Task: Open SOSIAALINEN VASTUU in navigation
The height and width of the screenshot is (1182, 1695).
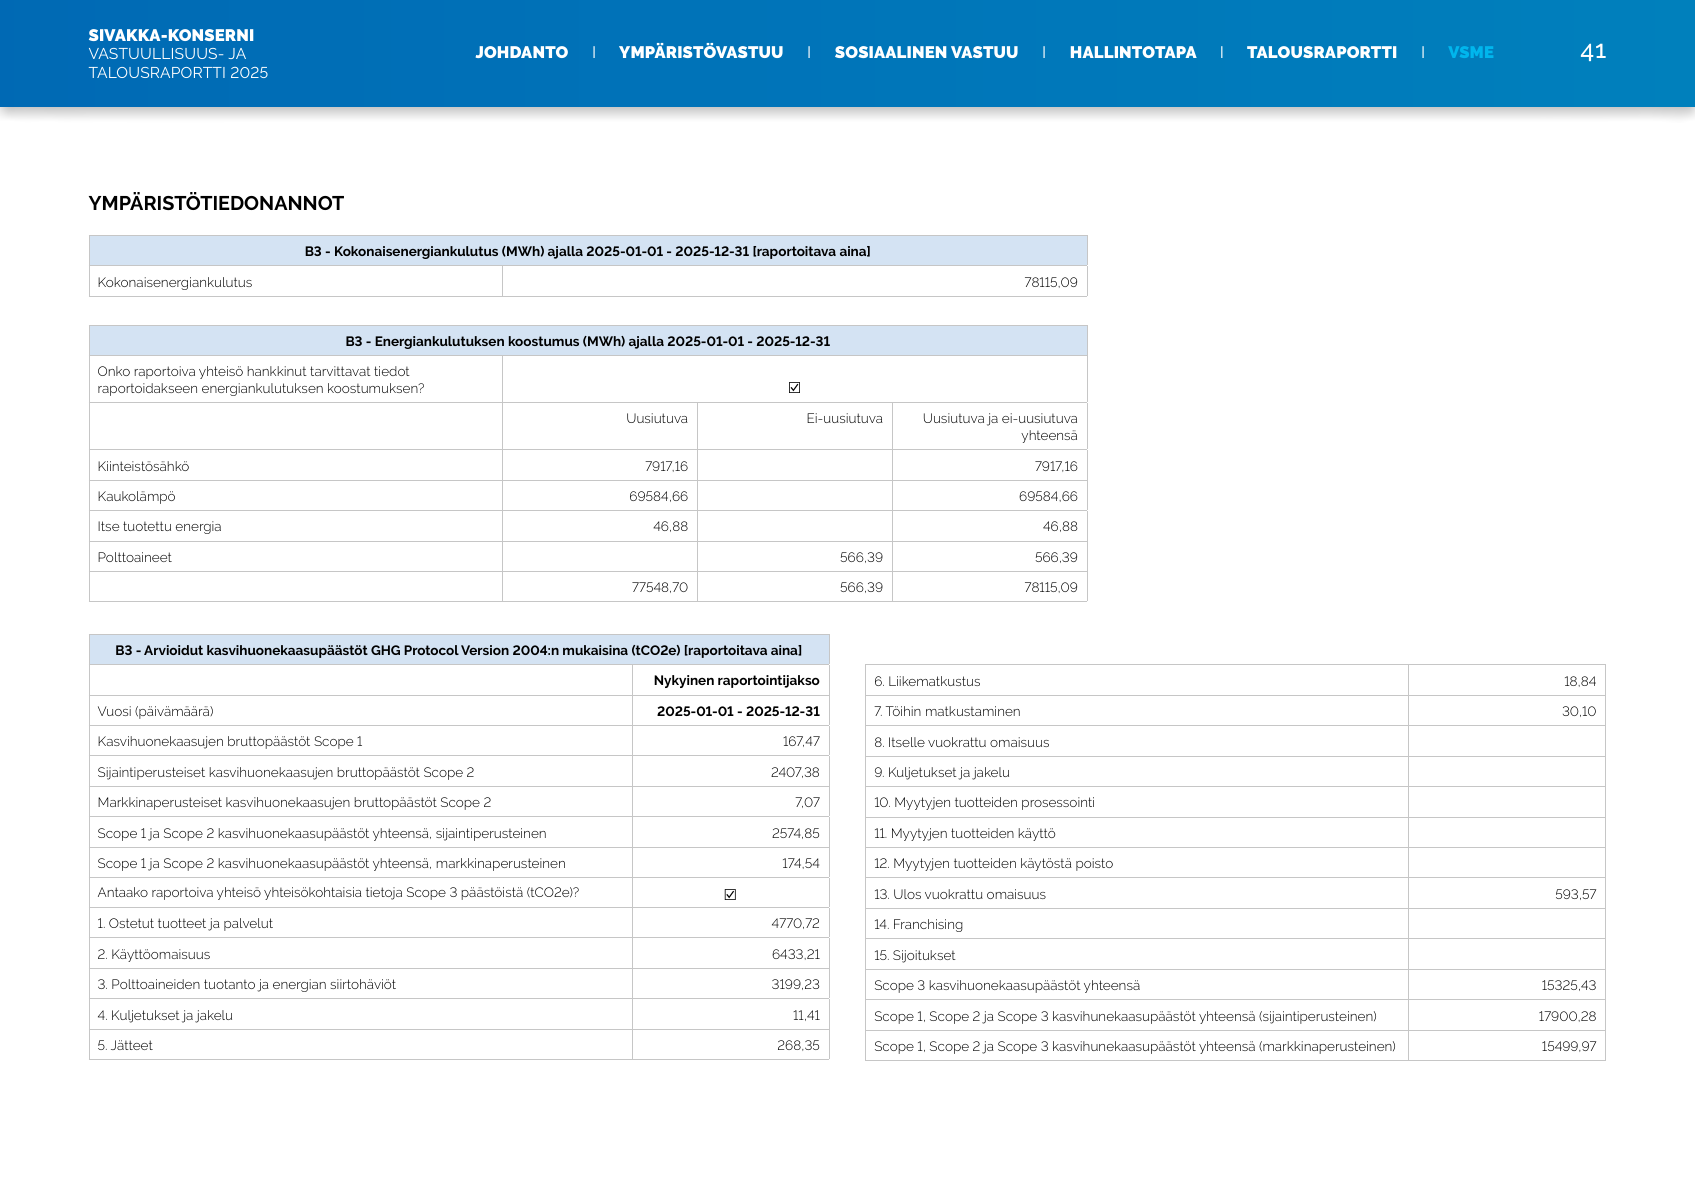Action: tap(926, 52)
